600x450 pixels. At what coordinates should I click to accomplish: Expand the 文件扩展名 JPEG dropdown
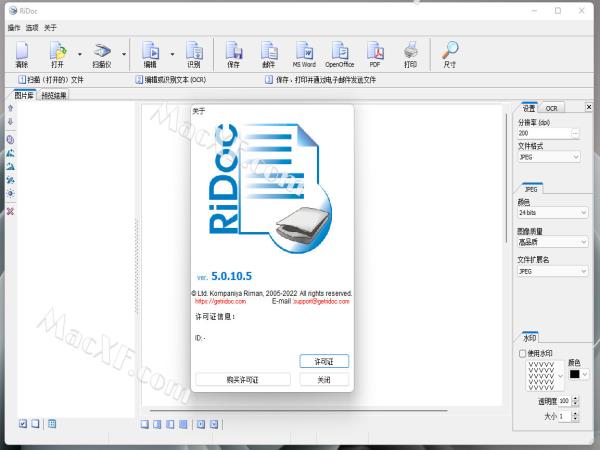click(584, 271)
